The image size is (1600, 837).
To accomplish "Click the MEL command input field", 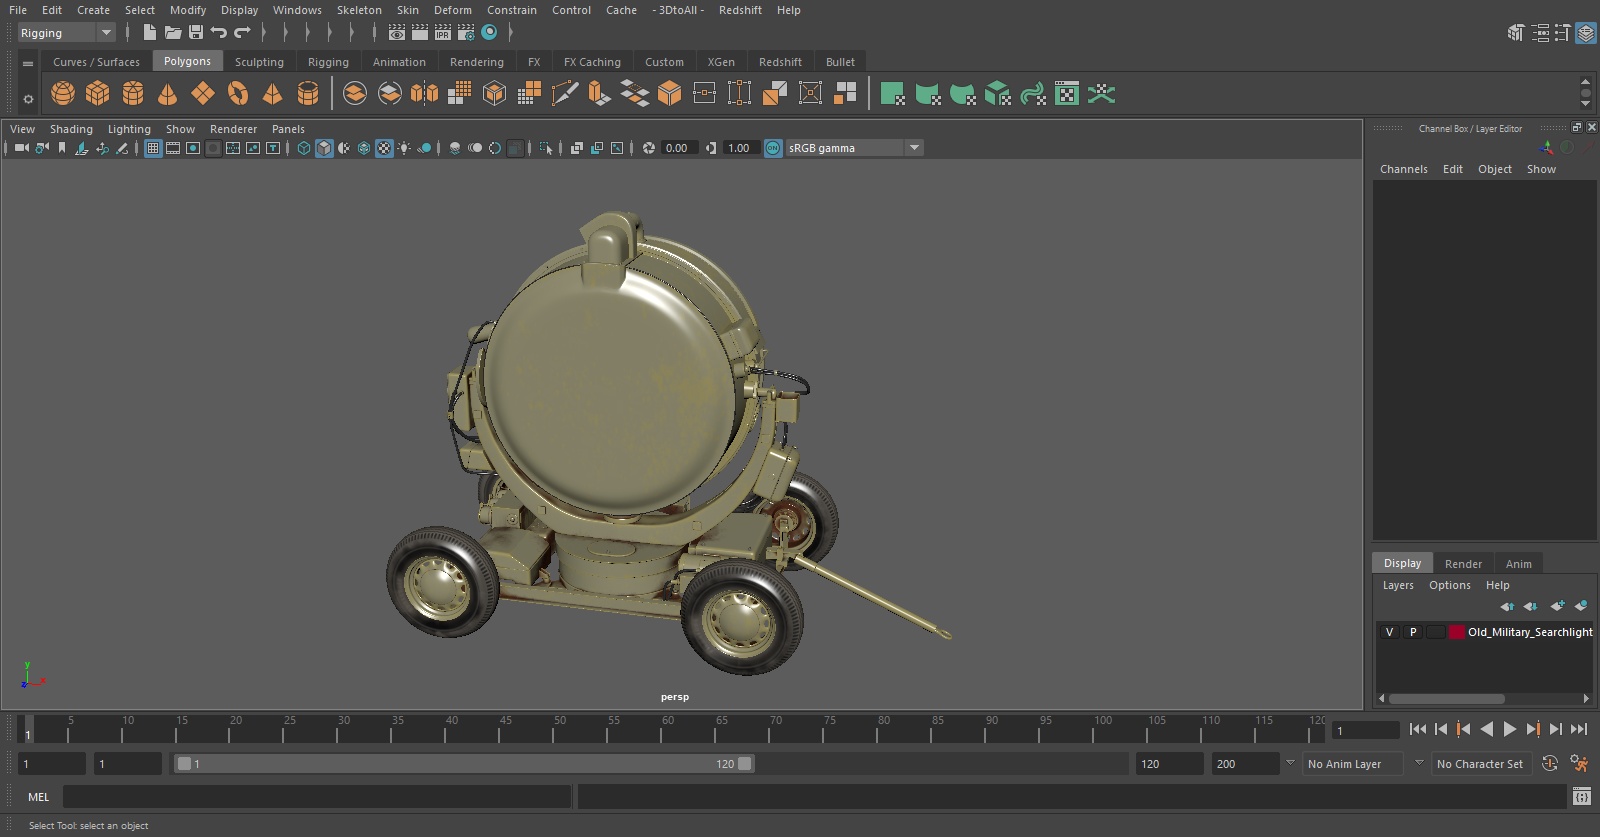I will click(317, 797).
